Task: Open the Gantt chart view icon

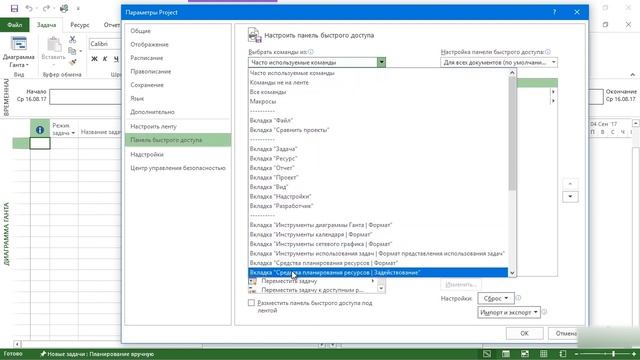Action: tap(19, 44)
